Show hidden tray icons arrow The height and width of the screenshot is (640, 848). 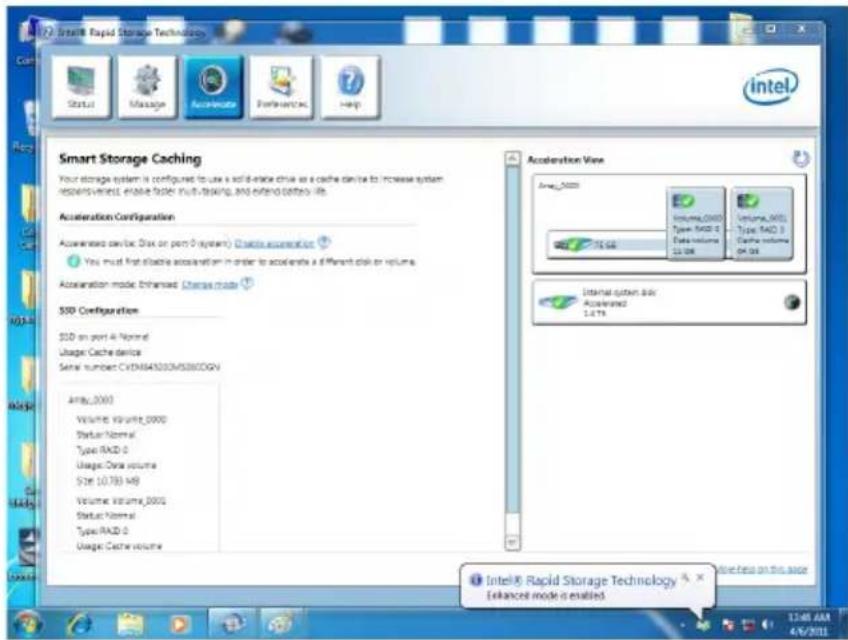click(x=683, y=626)
